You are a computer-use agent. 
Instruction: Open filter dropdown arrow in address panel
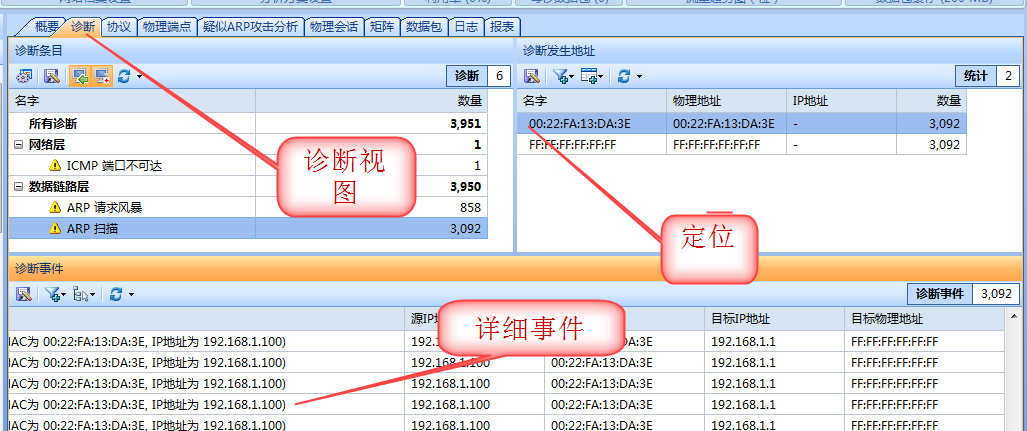[572, 77]
